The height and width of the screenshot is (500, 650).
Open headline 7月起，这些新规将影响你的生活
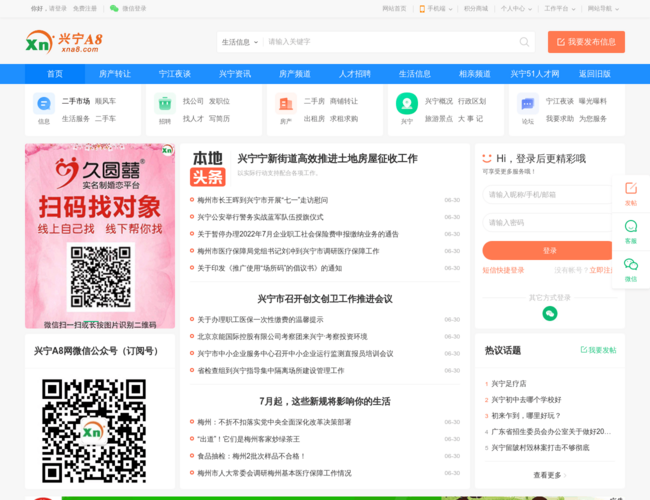pyautogui.click(x=325, y=401)
